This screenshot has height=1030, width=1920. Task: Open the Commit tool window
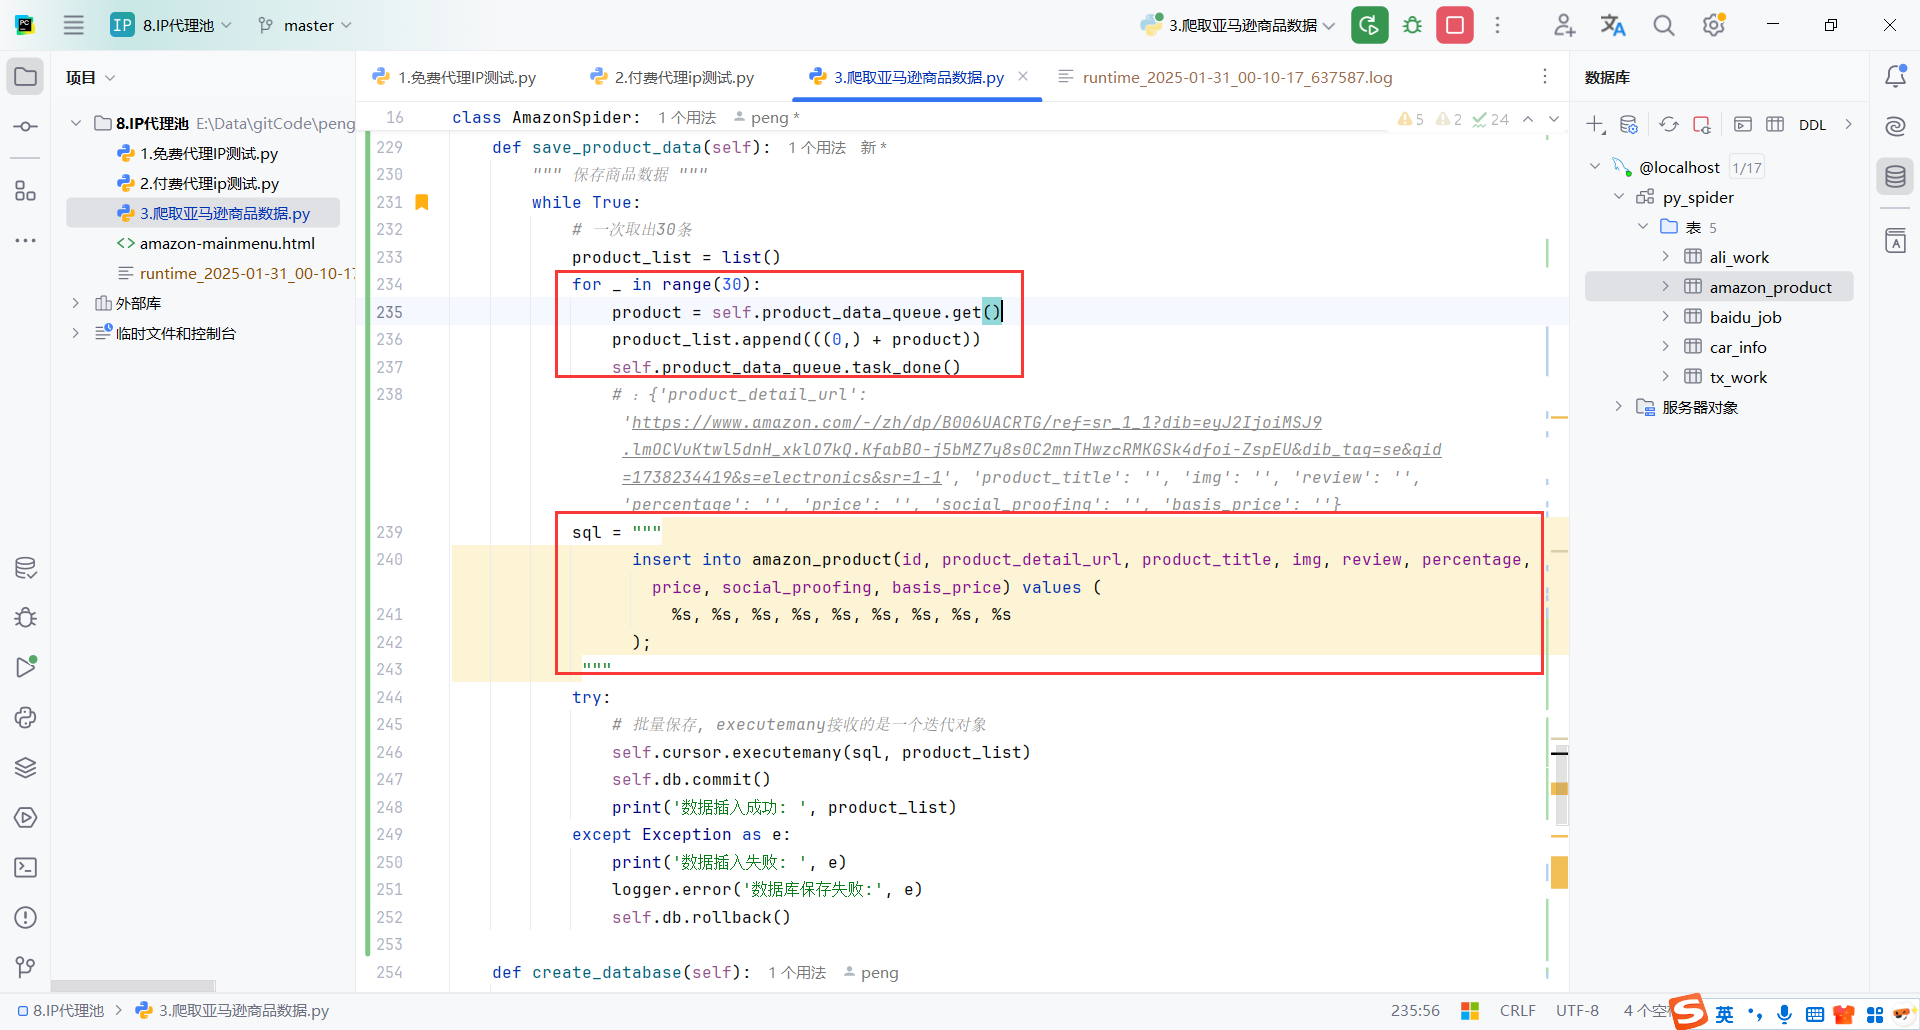coord(26,127)
